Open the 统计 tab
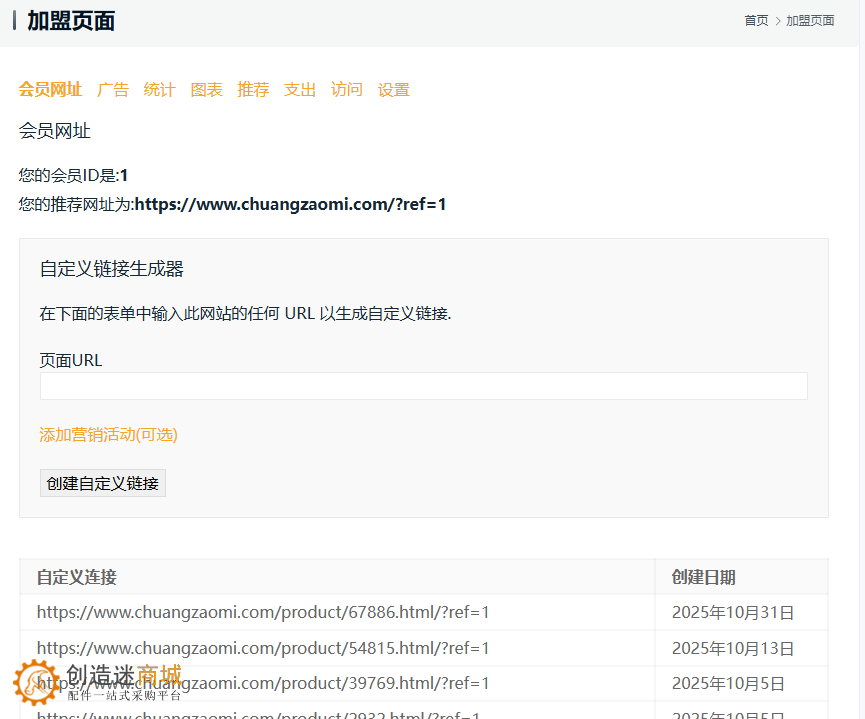 (x=159, y=89)
